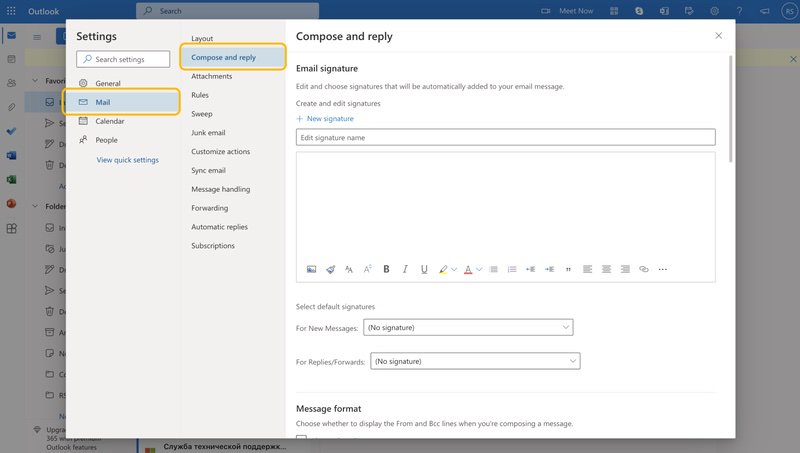
Task: Open the Excel app in left rail
Action: pos(11,180)
